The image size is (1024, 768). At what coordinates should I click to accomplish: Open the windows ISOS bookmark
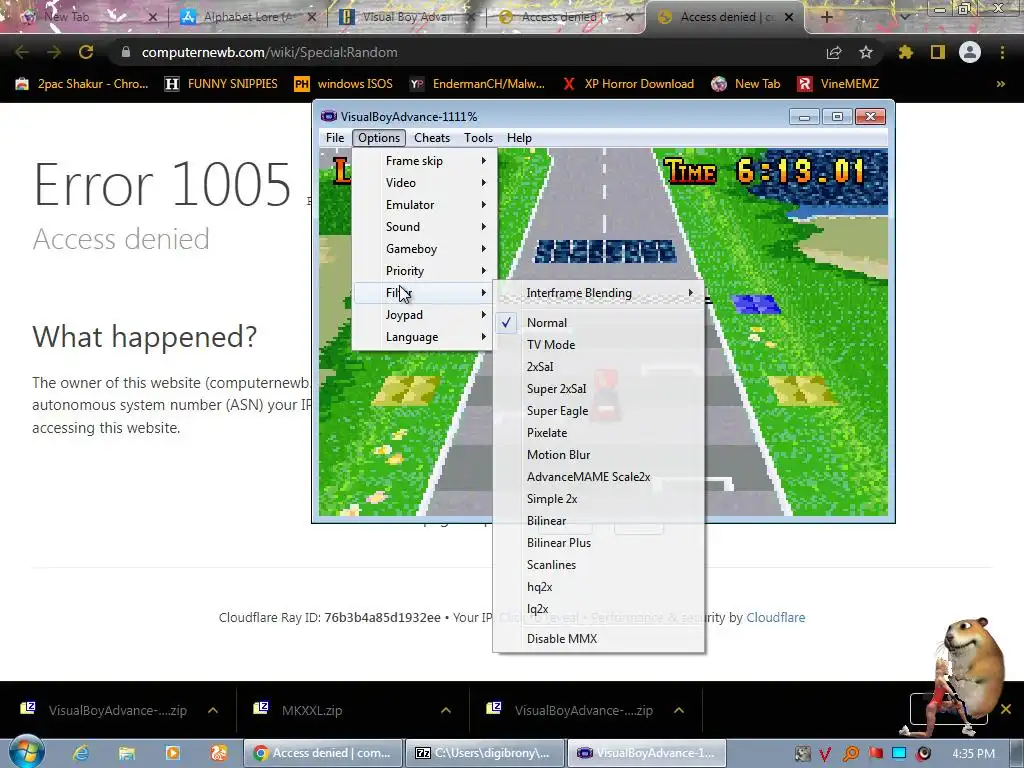coord(344,84)
